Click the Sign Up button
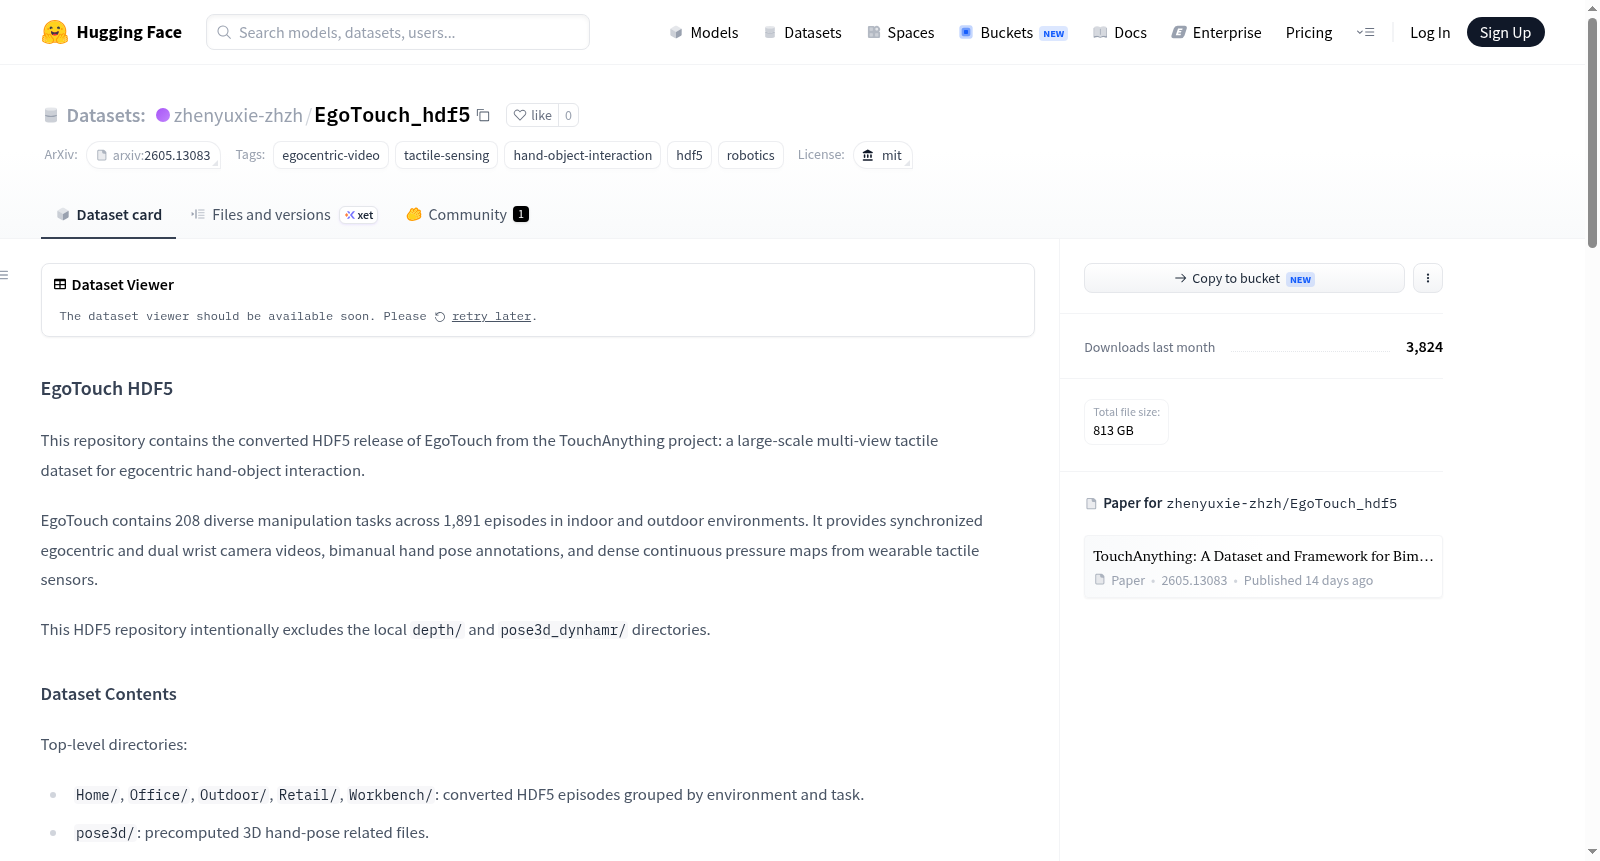The width and height of the screenshot is (1600, 861). [1505, 32]
